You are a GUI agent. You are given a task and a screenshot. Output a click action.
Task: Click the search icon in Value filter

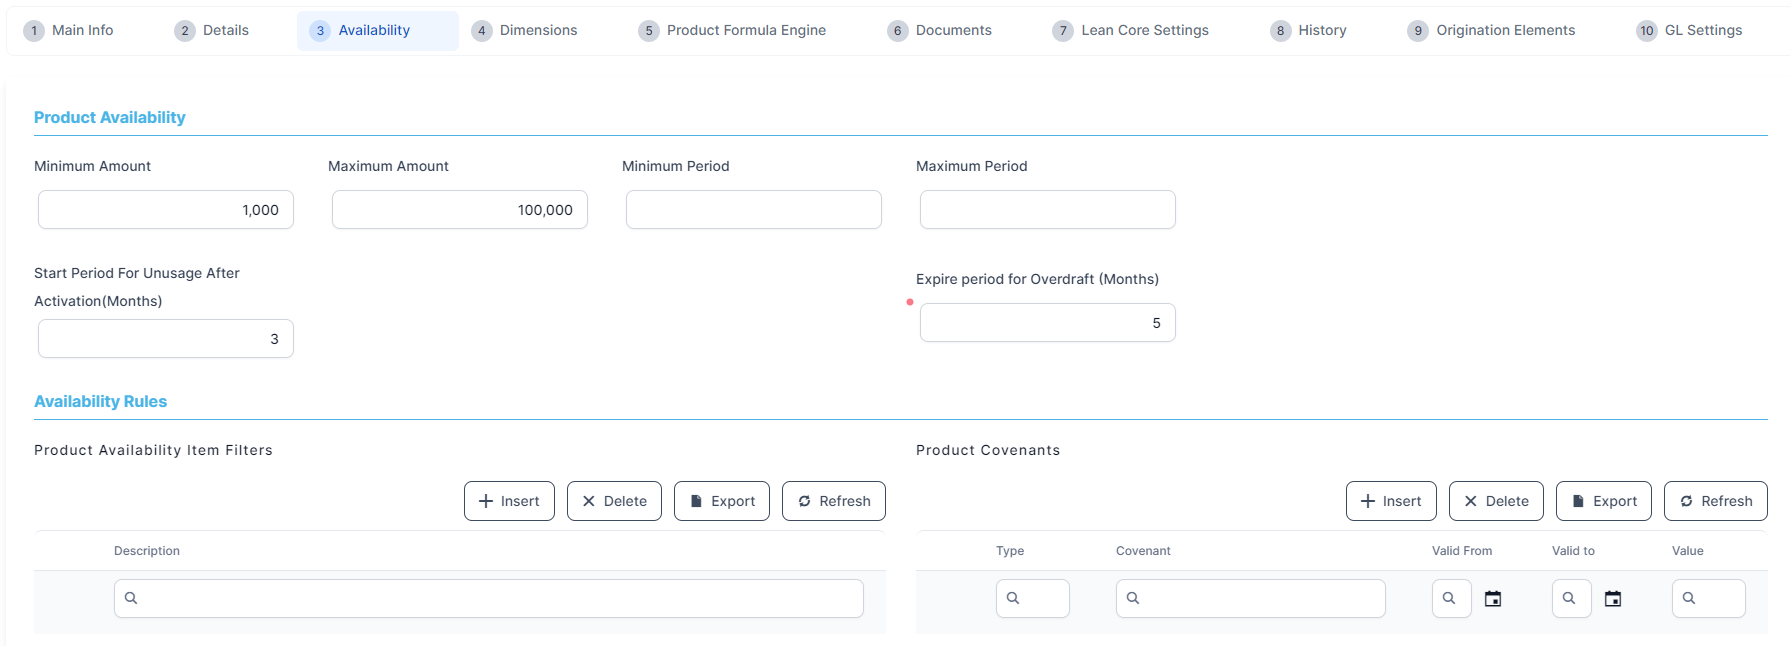[x=1689, y=598]
